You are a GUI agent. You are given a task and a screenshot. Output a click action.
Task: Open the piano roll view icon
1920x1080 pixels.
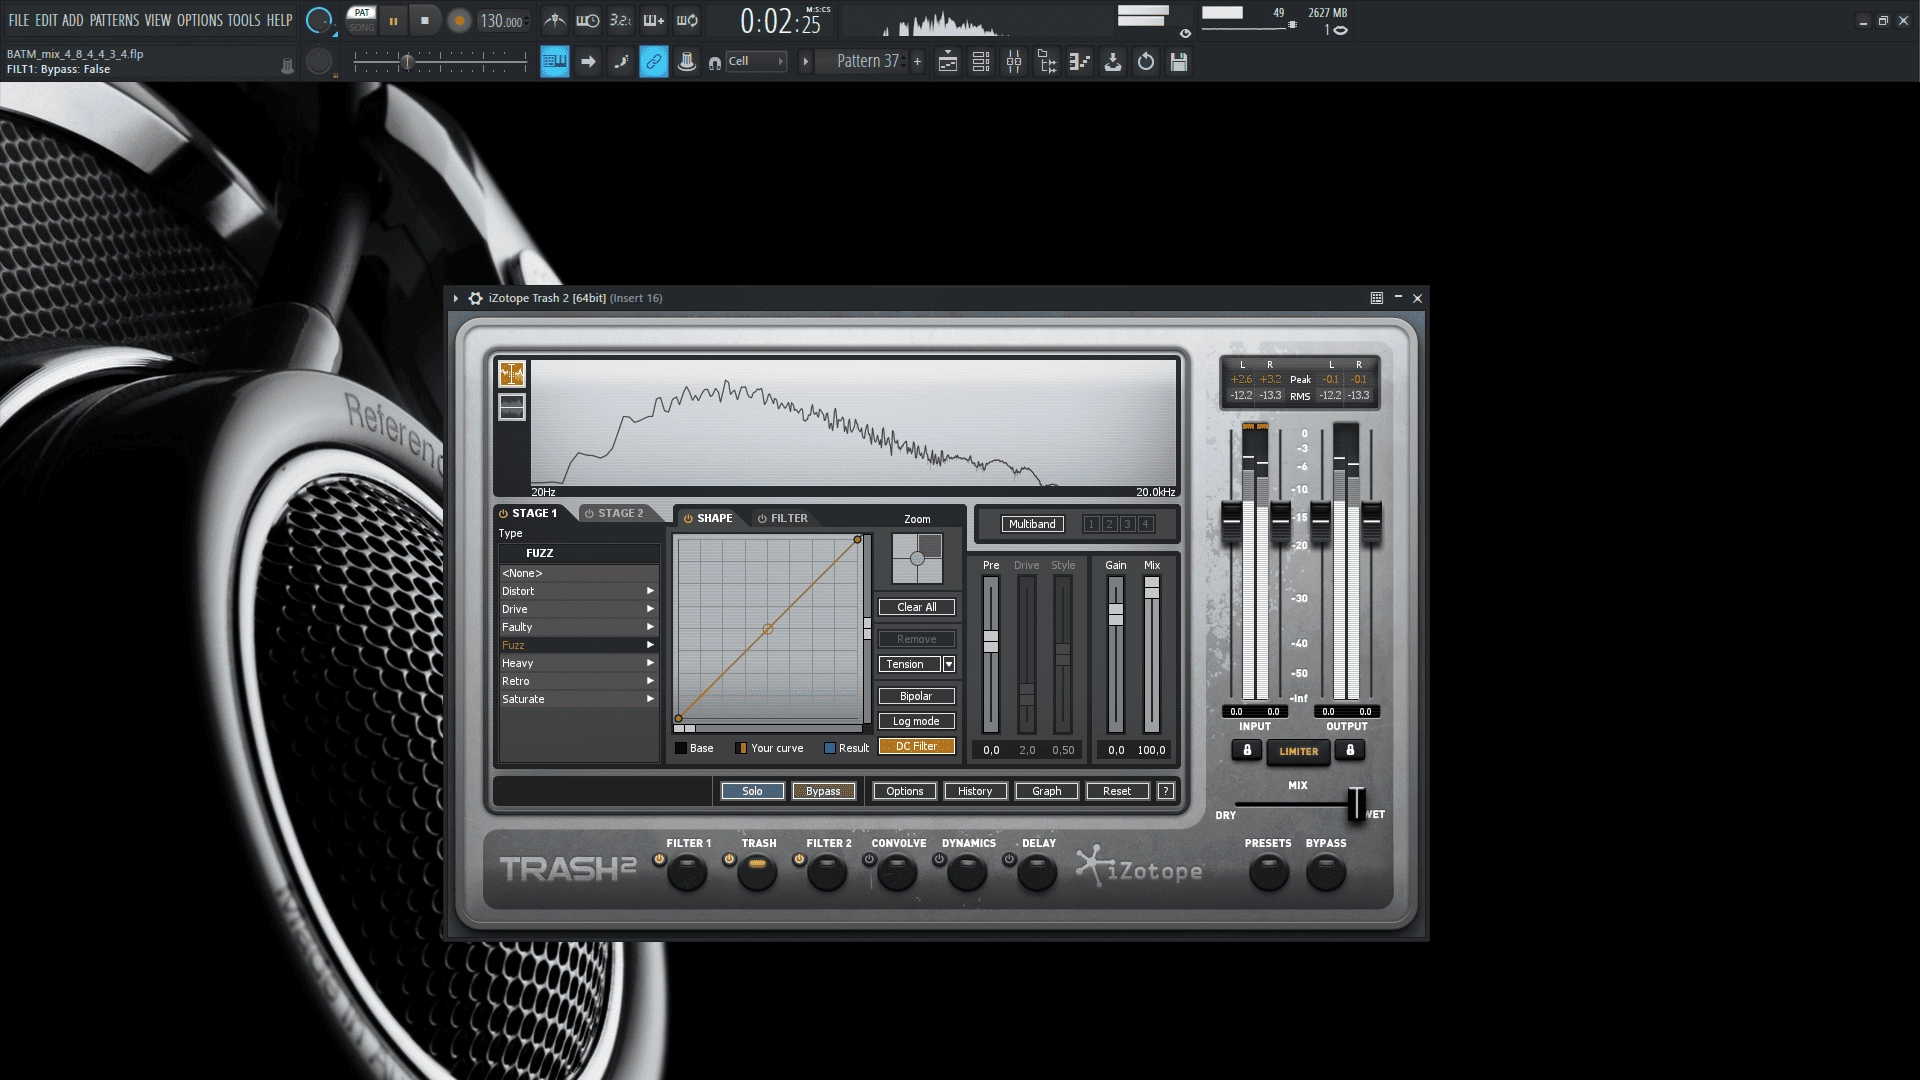[x=1080, y=62]
